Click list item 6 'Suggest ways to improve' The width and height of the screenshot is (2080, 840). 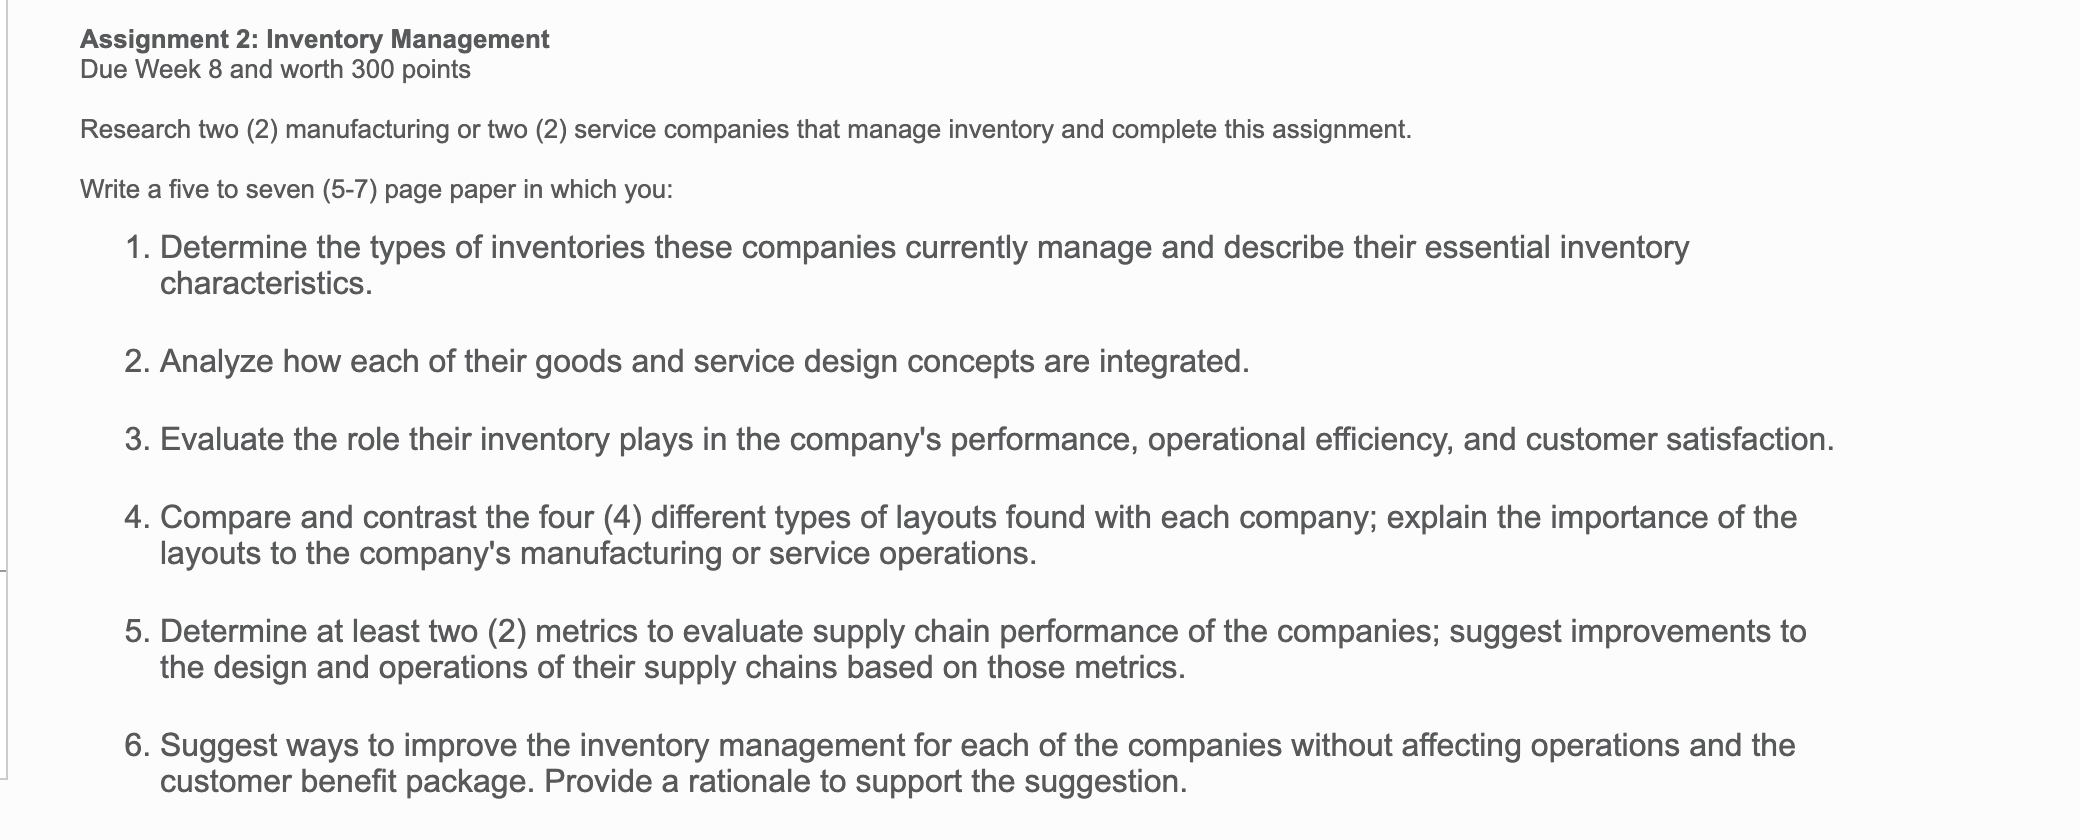pyautogui.click(x=960, y=763)
